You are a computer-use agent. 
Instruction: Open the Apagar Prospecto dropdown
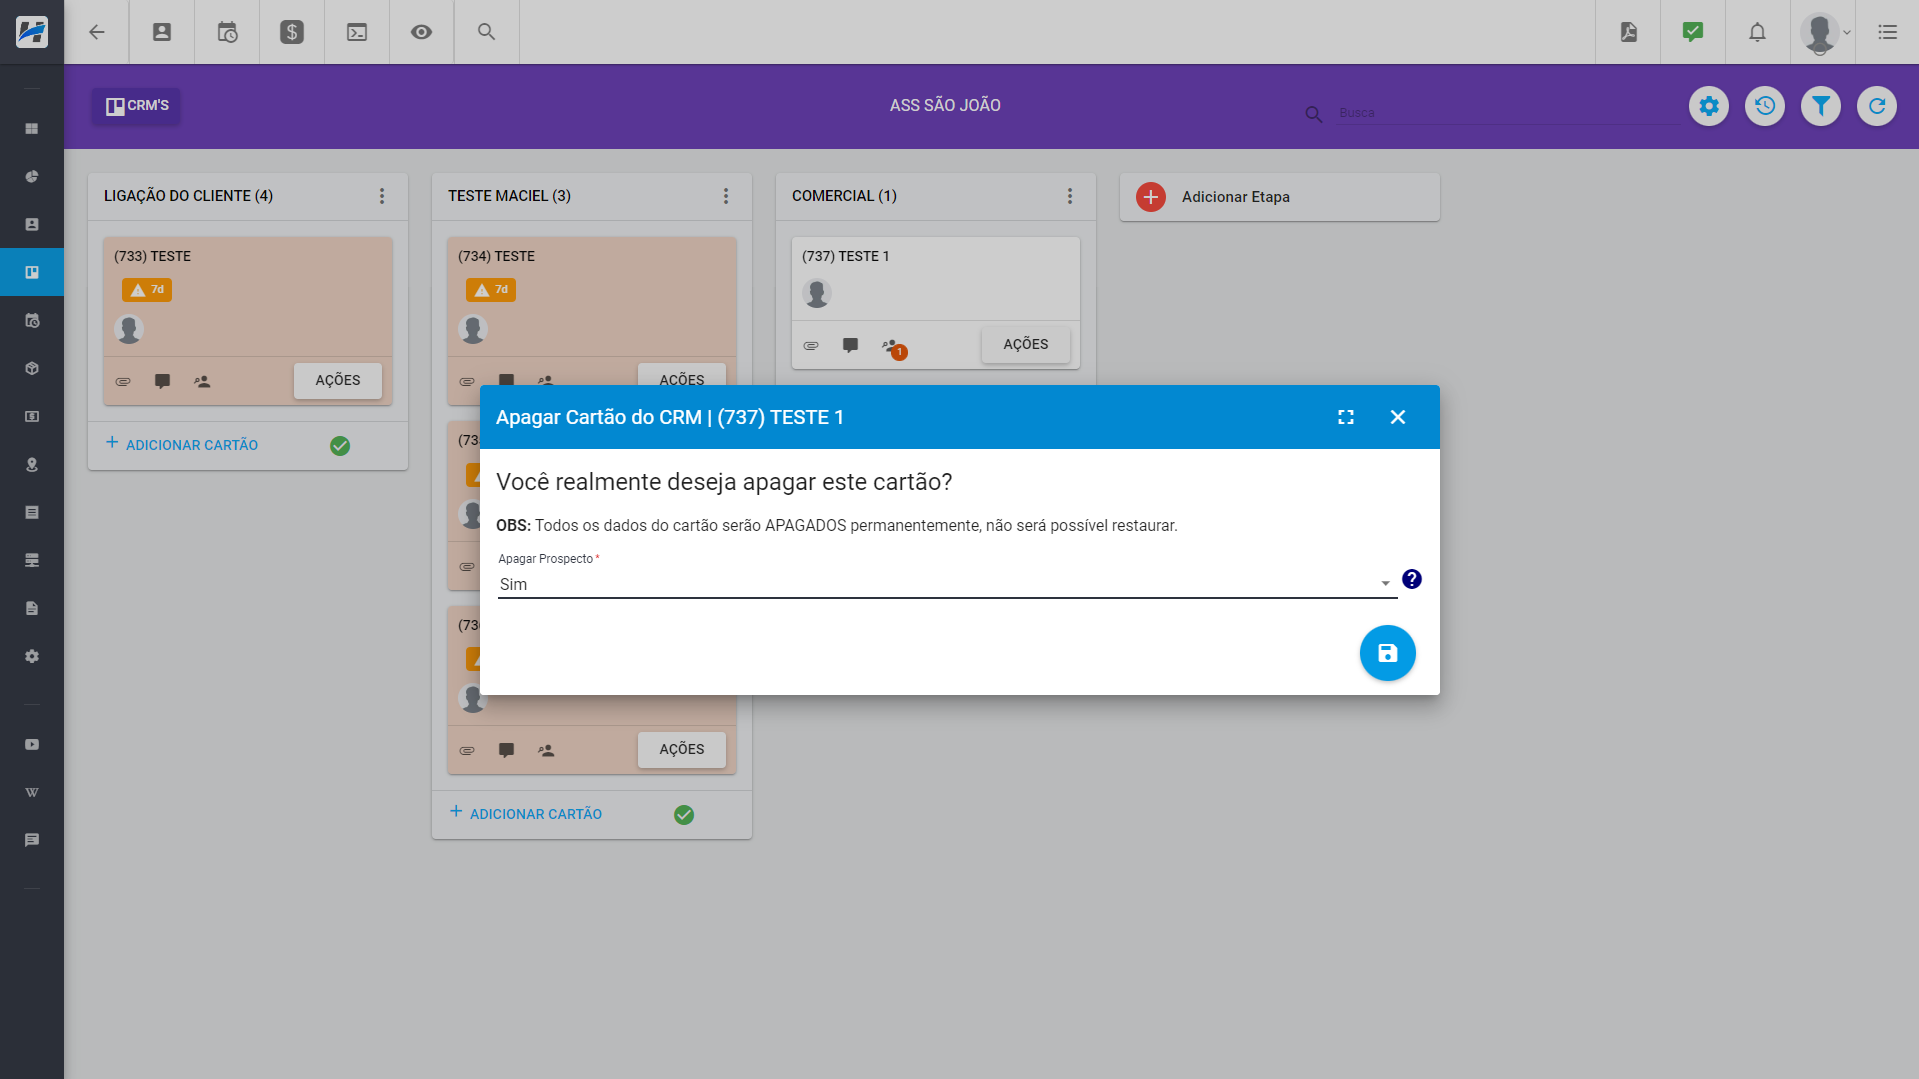click(947, 584)
